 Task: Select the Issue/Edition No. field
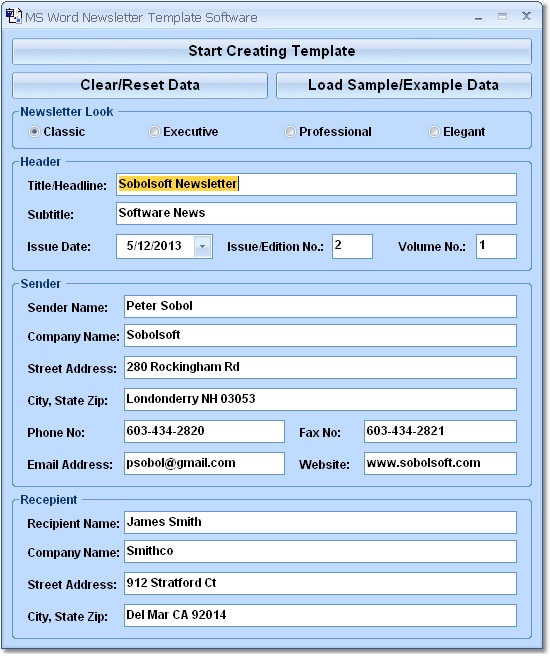[x=352, y=246]
